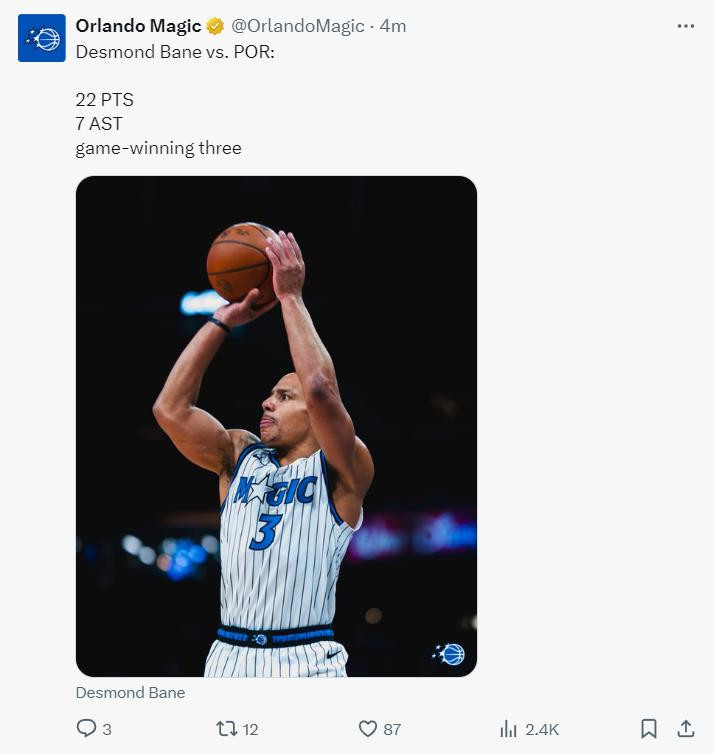Enlarge the Desmond Bane shooting photo
Viewport: 714px width, 754px height.
276,426
